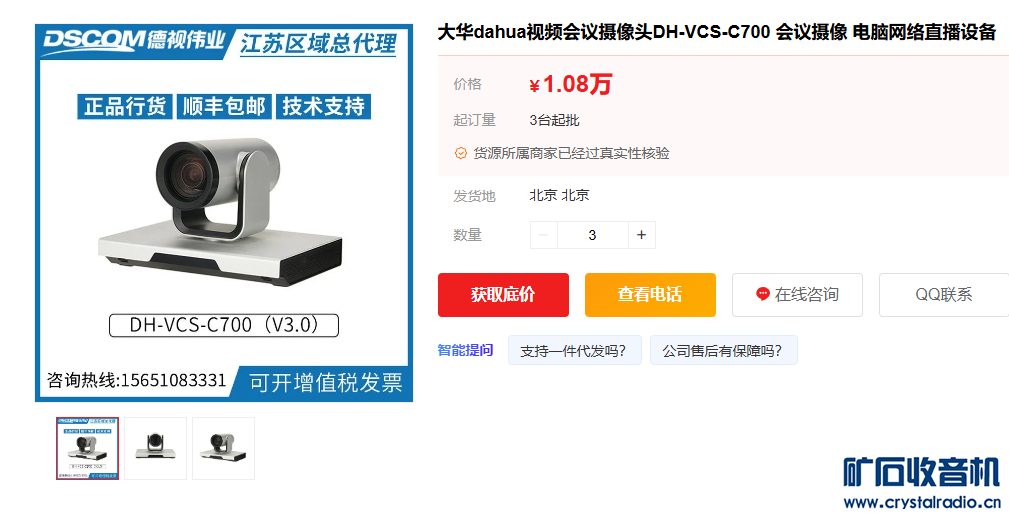1009x515 pixels.
Task: Ask 公司售后有保障吗? quick question
Action: coord(723,350)
